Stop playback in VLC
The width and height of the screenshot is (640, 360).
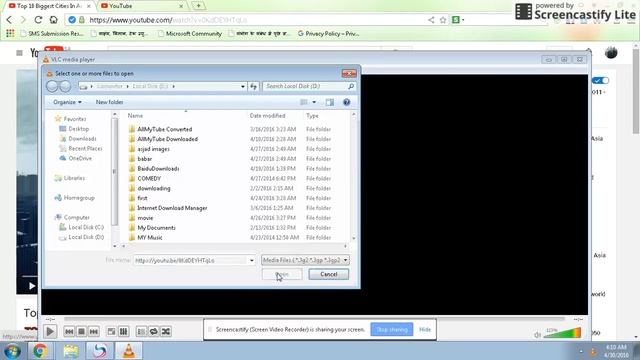pyautogui.click(x=81, y=331)
